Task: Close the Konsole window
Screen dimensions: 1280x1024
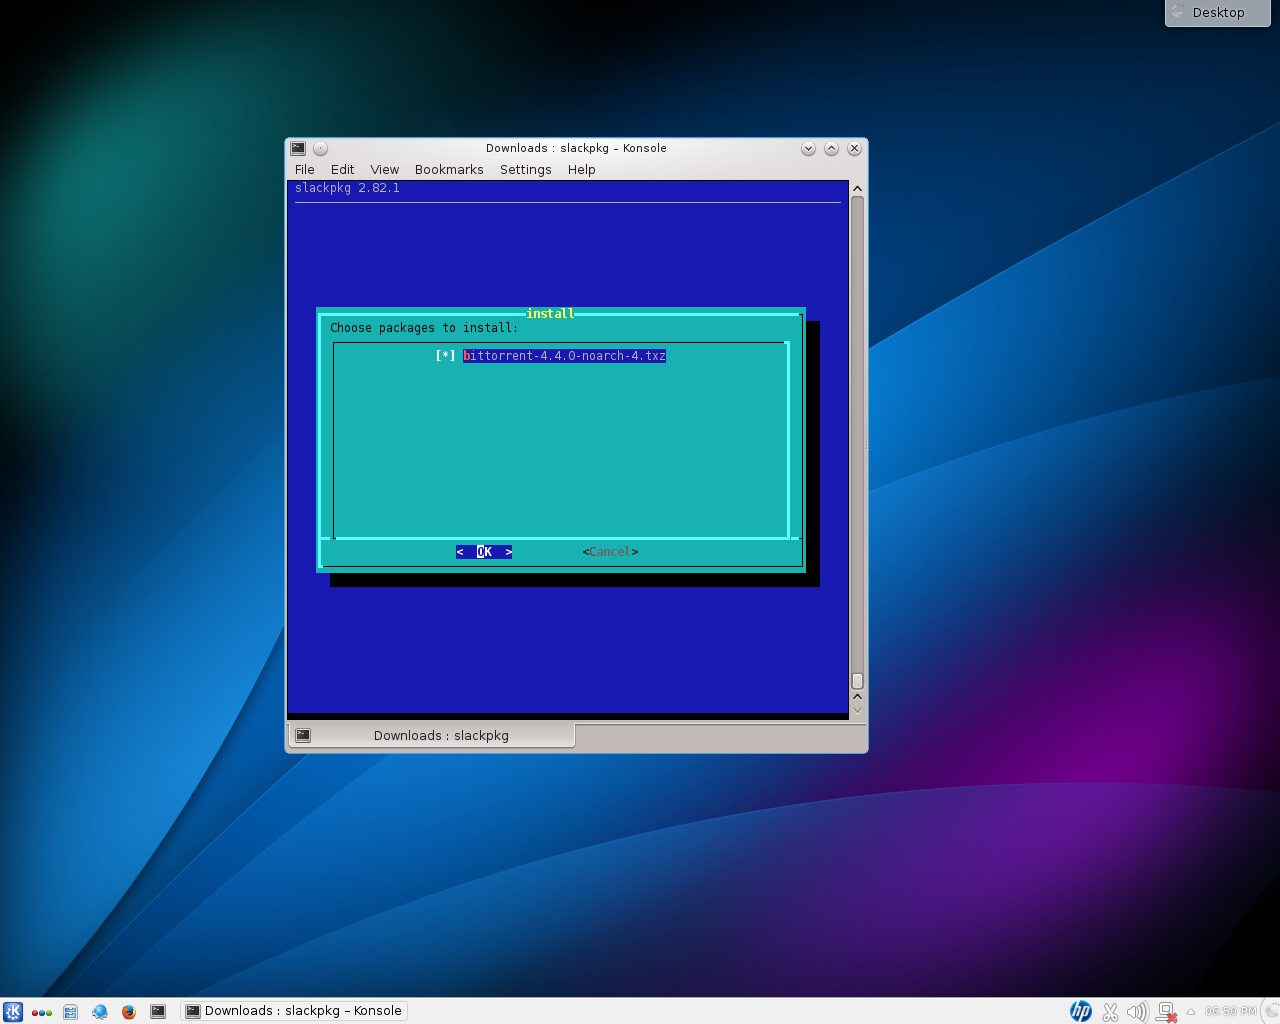Action: (854, 148)
